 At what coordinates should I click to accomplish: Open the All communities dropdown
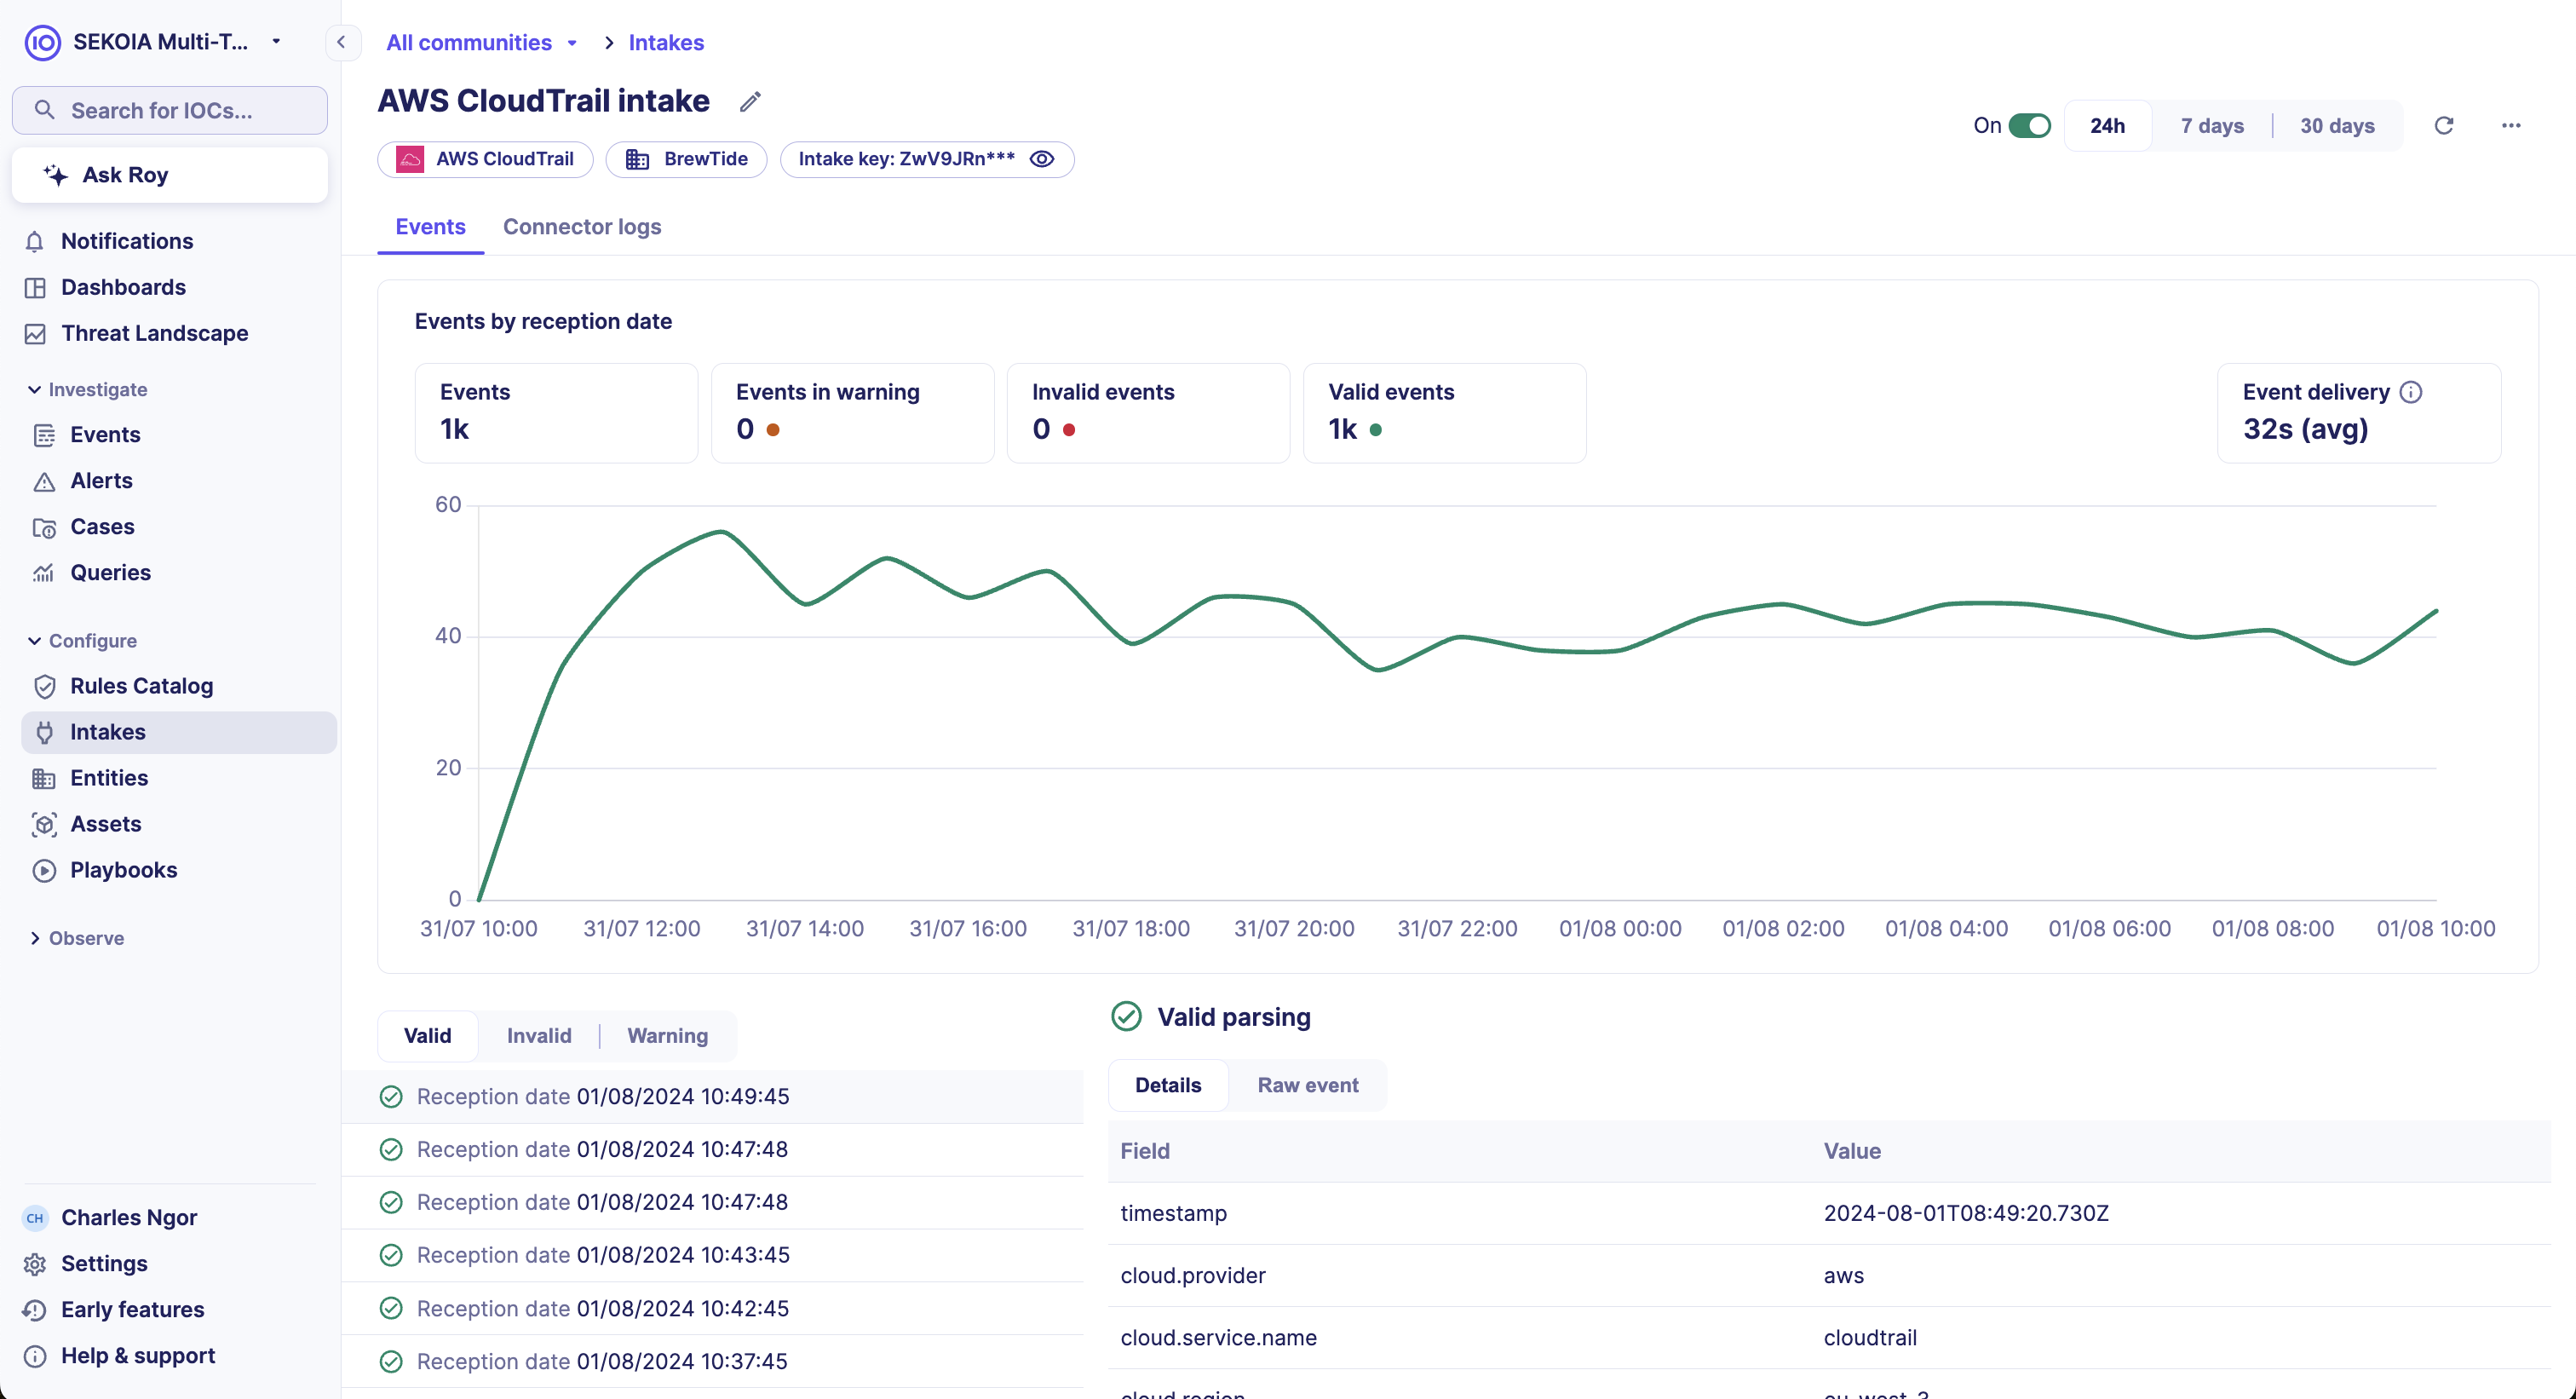[482, 43]
